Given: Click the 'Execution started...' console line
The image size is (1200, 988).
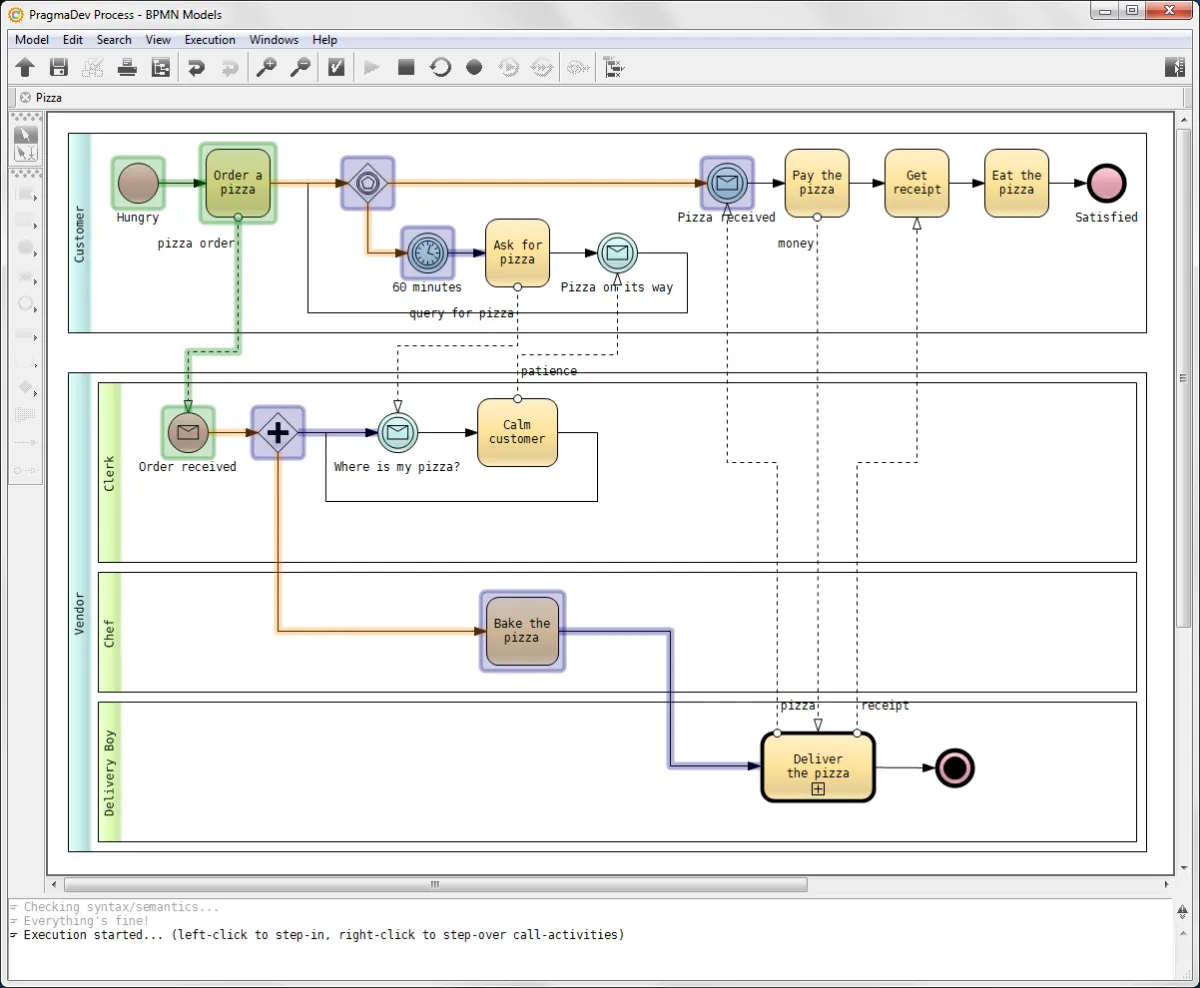Looking at the screenshot, I should pyautogui.click(x=323, y=935).
